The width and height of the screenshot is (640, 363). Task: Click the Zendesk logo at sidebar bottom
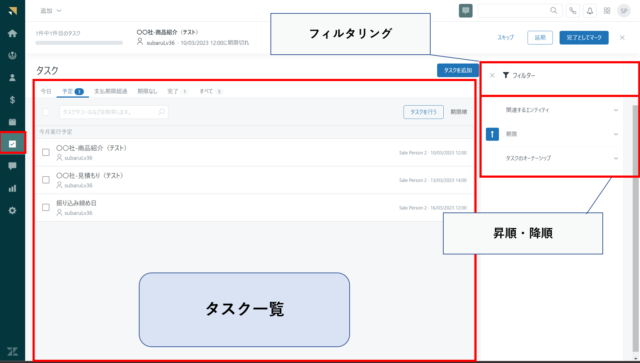(x=13, y=352)
